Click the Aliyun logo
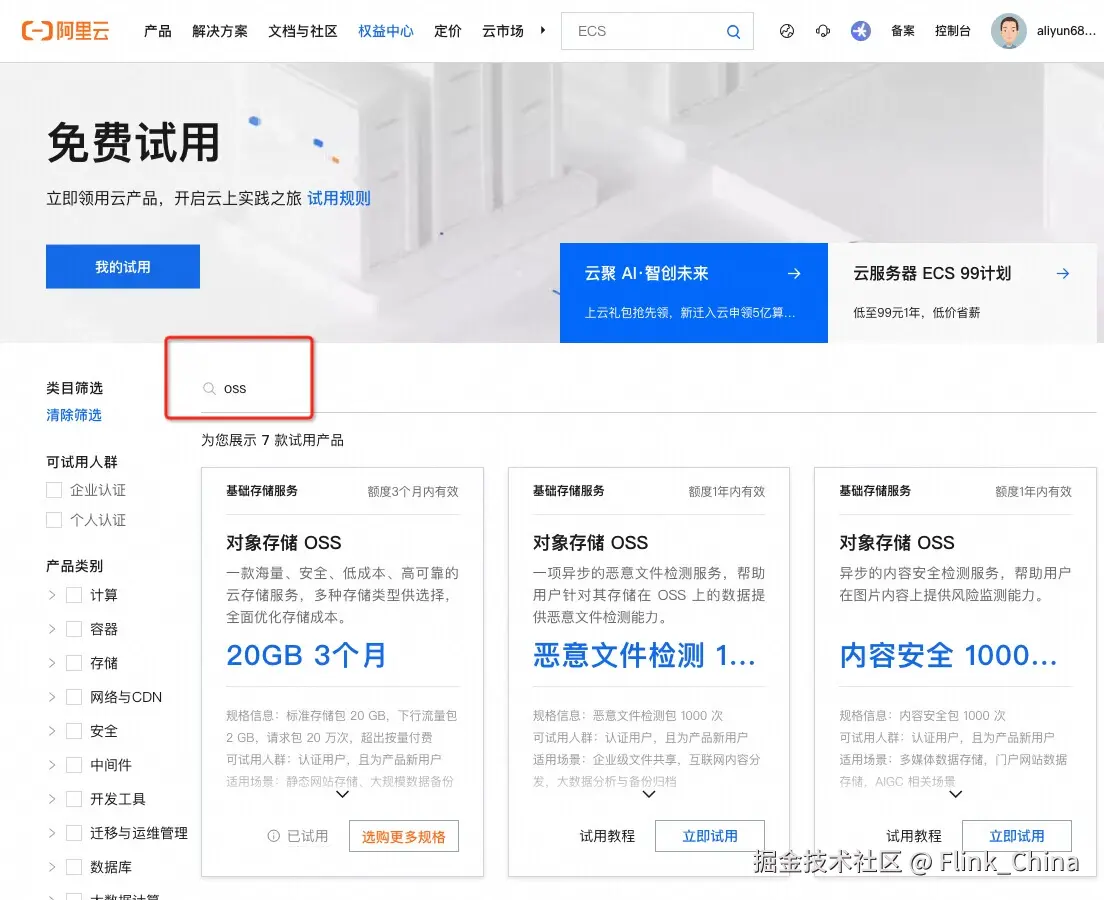Image resolution: width=1104 pixels, height=900 pixels. click(x=65, y=31)
